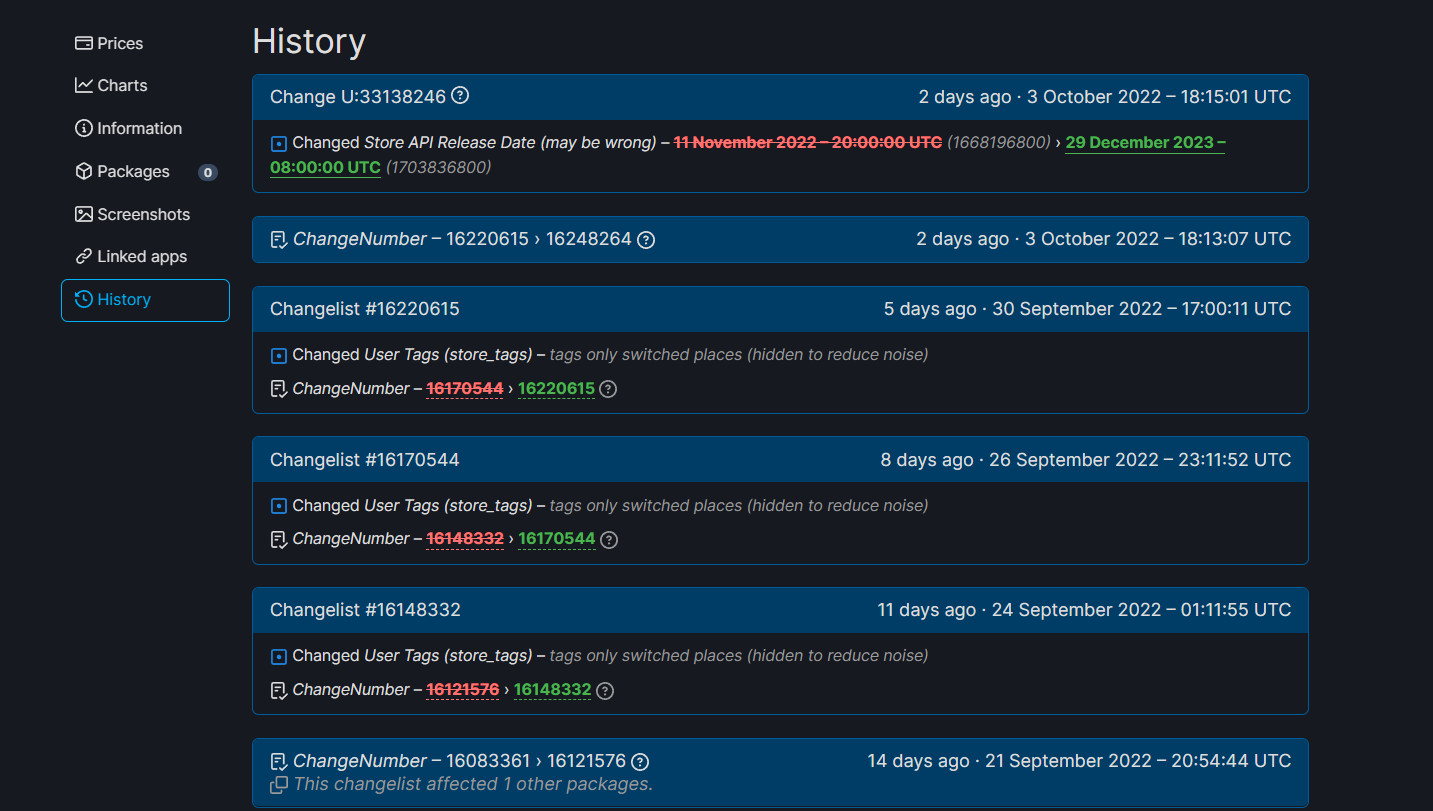Click the Screenshots image icon in sidebar

pyautogui.click(x=84, y=214)
